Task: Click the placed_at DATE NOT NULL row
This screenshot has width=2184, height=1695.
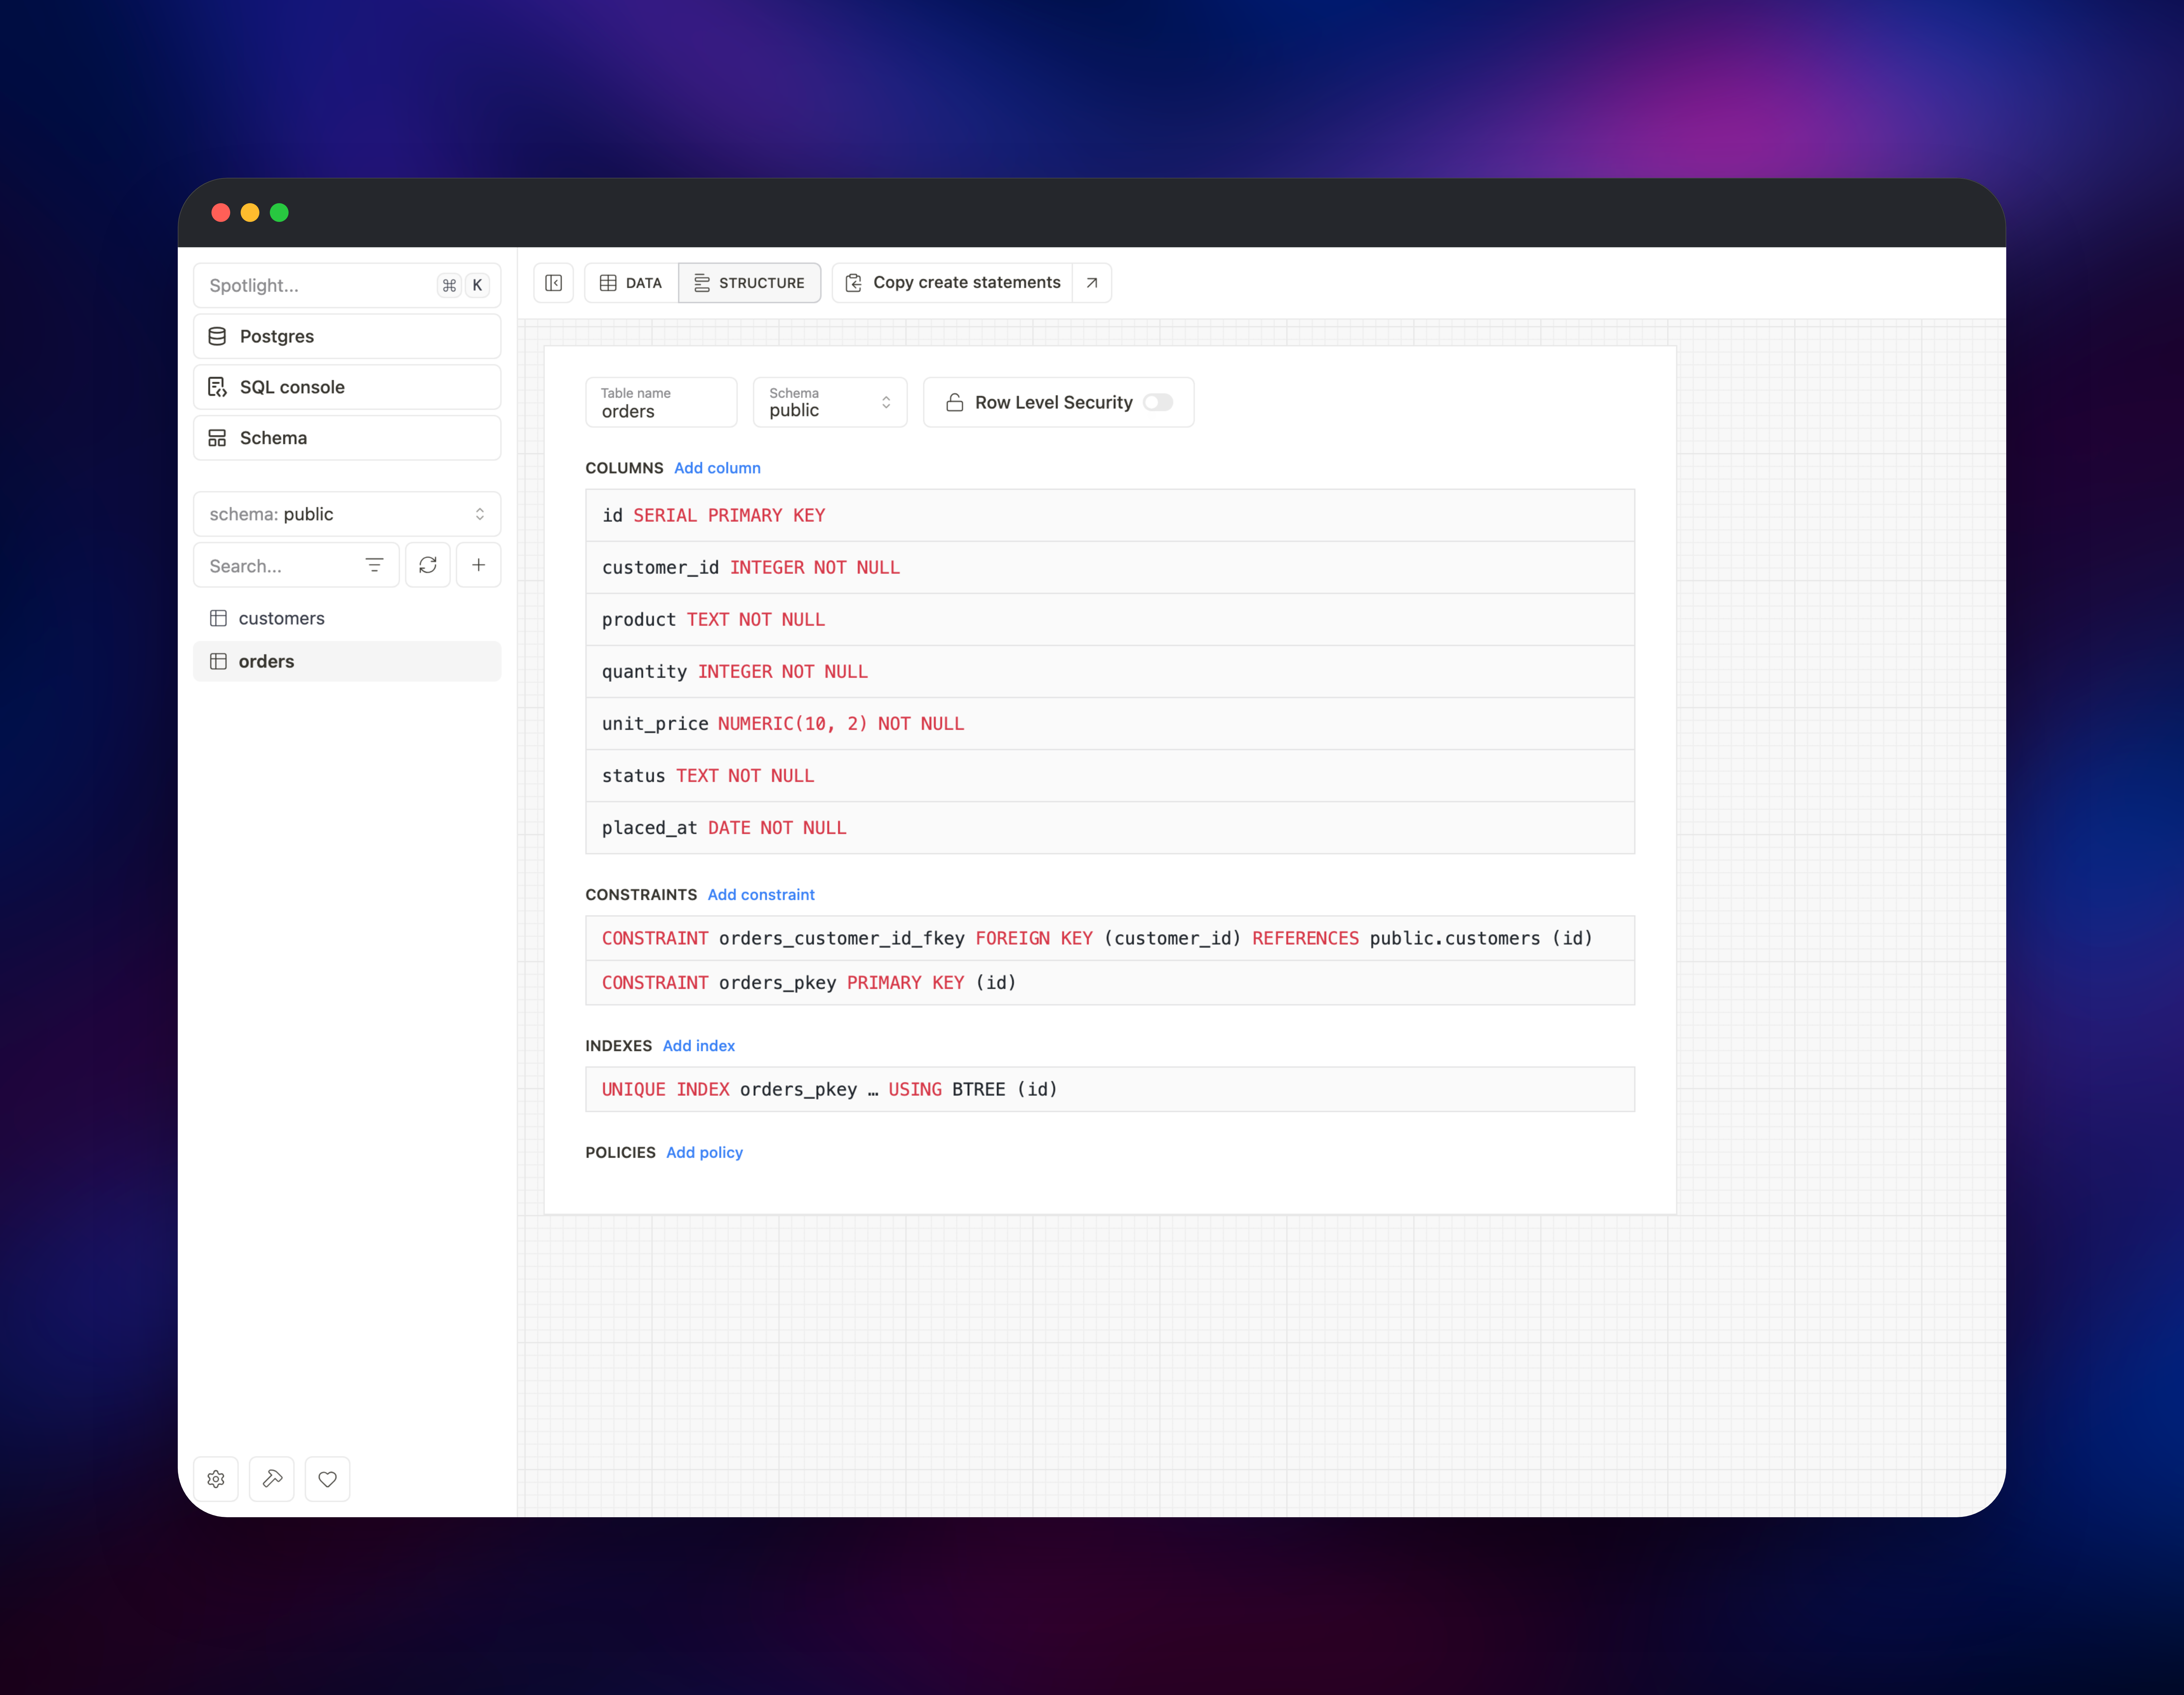Action: (1110, 828)
